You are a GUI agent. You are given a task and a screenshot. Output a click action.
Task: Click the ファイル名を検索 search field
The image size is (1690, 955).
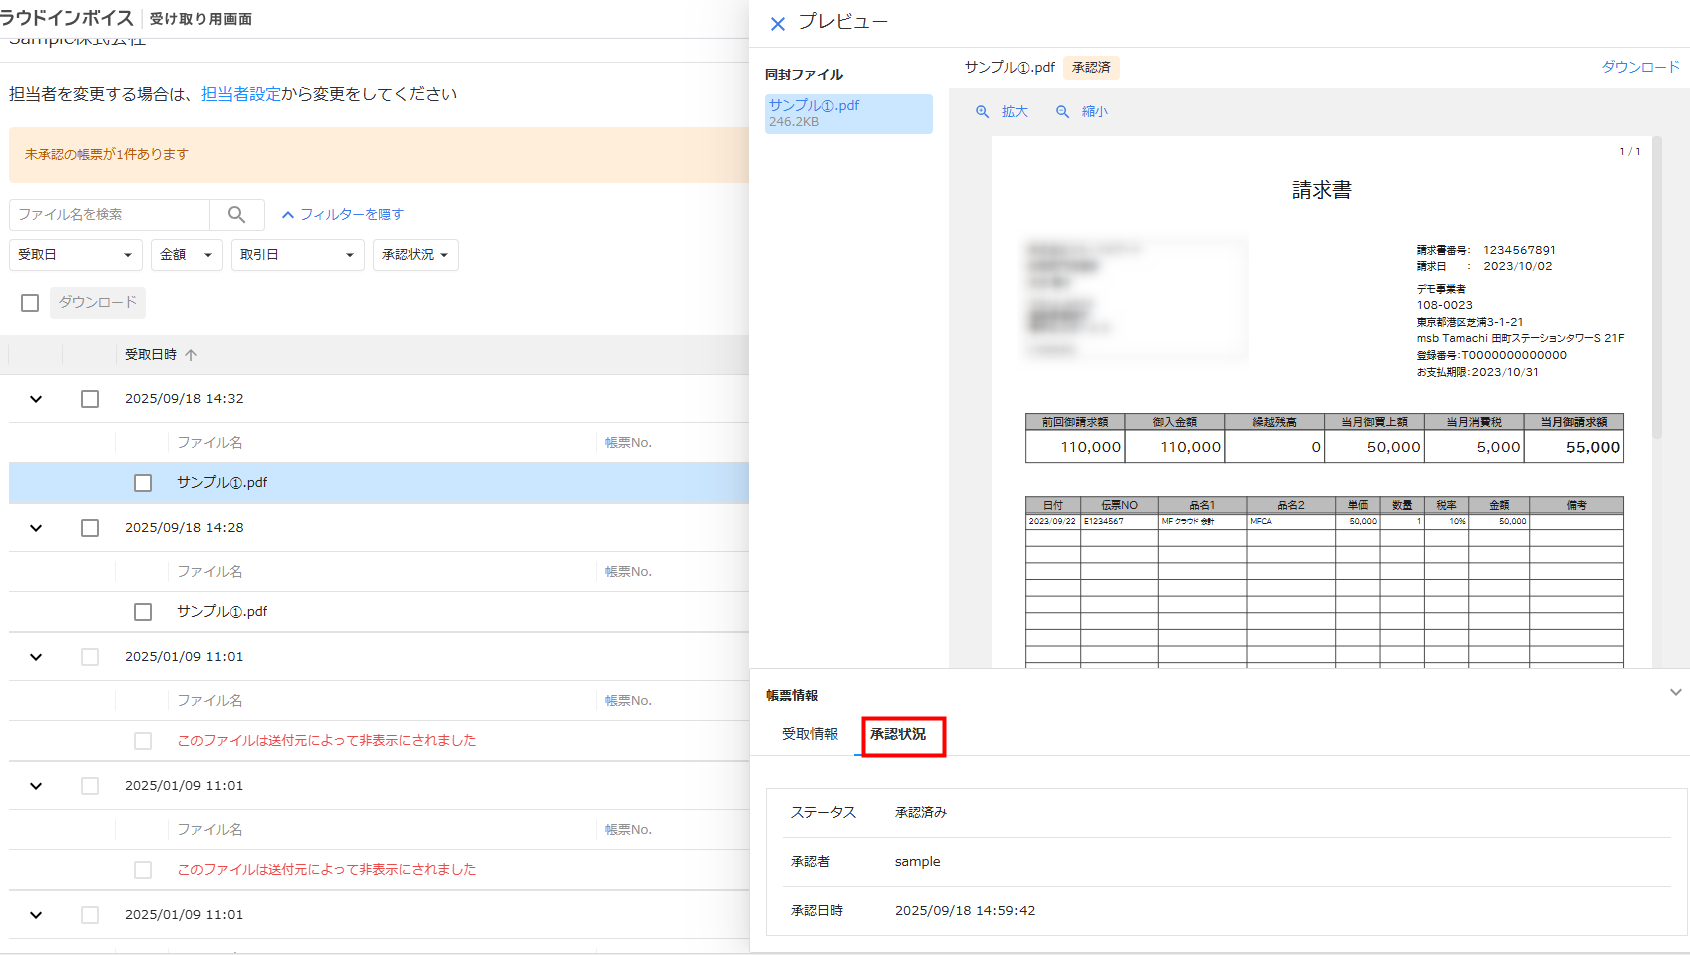[110, 215]
